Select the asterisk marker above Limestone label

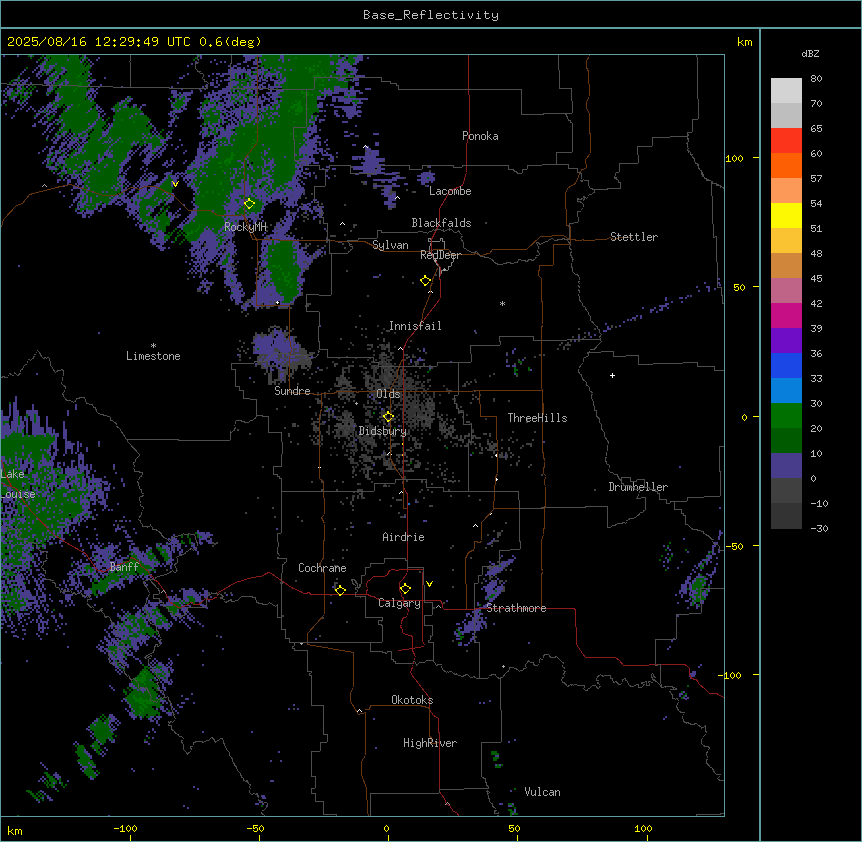pos(153,346)
